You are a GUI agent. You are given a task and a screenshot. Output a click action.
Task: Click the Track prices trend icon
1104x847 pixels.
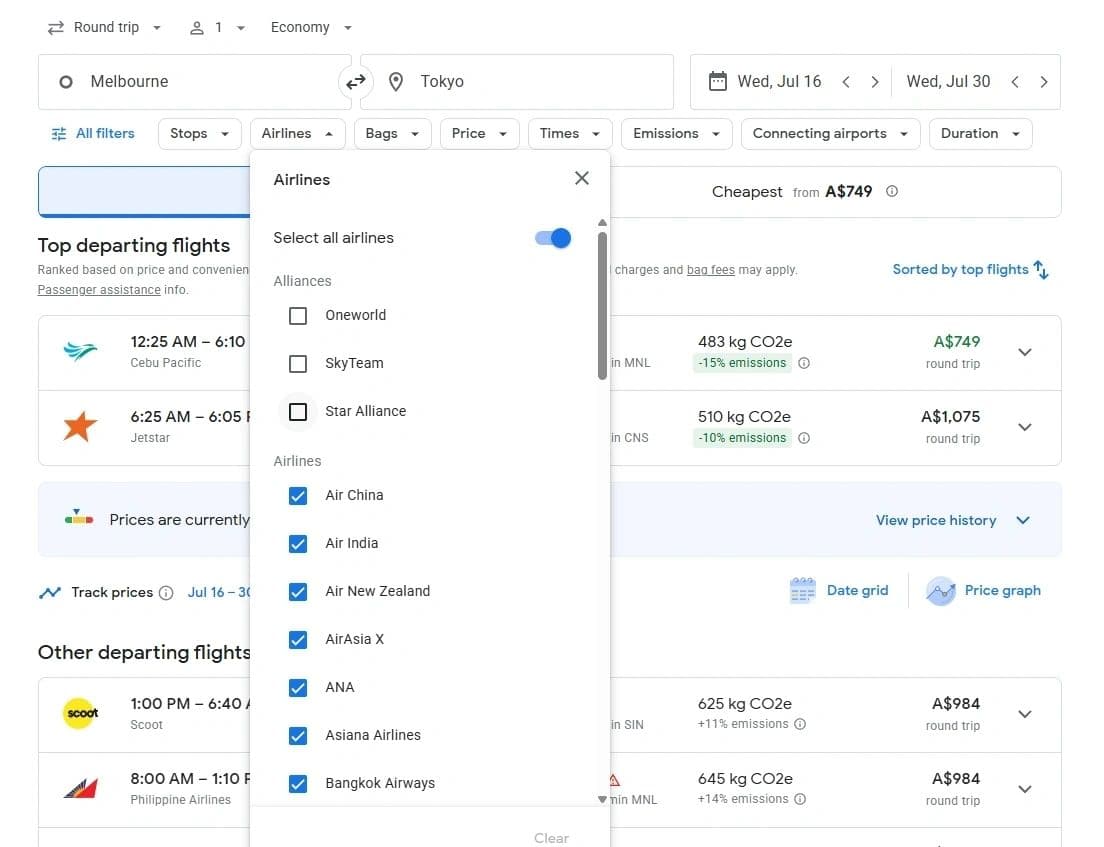49,593
